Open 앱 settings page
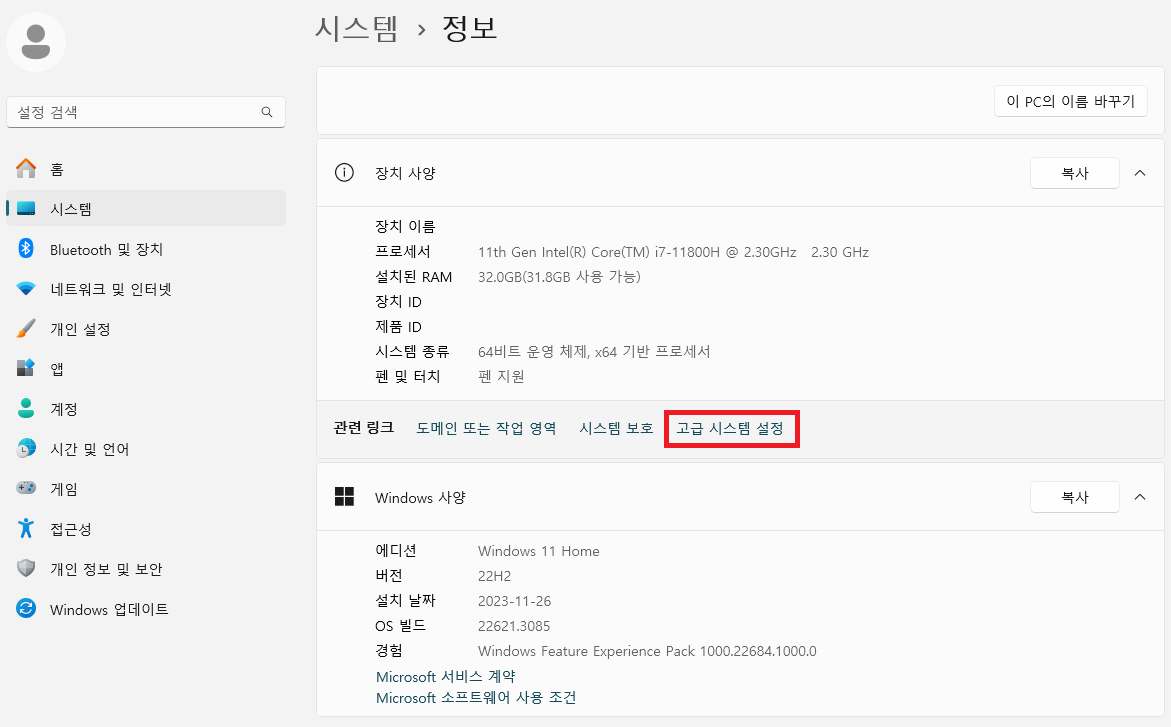The height and width of the screenshot is (727, 1171). (x=146, y=368)
